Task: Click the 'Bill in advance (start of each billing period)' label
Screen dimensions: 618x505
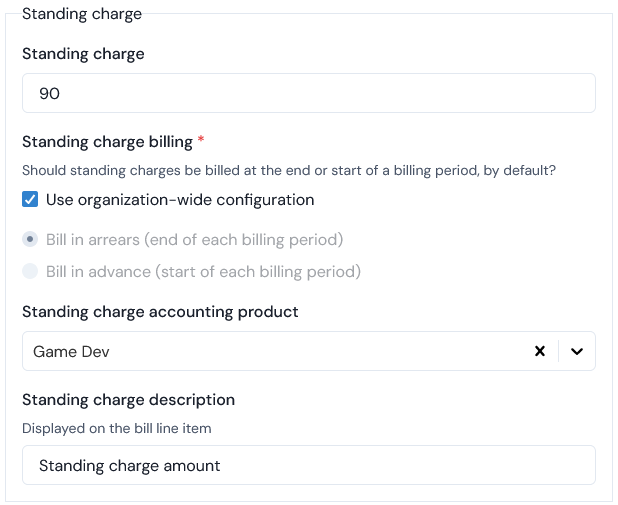Action: coord(203,272)
